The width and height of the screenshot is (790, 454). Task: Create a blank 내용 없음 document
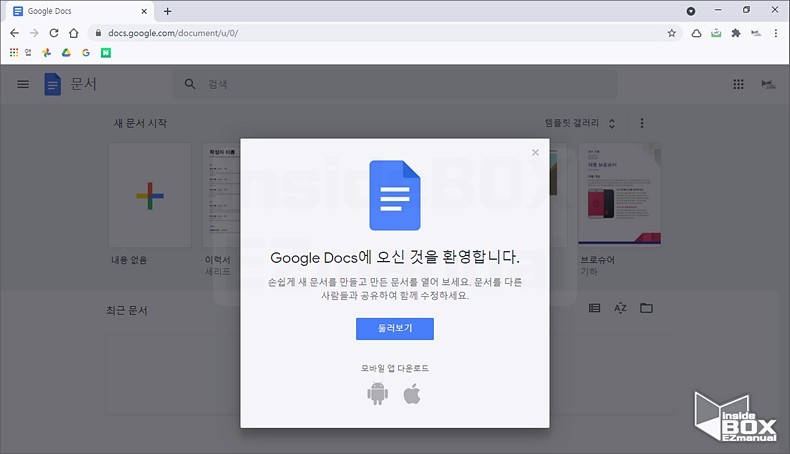point(150,195)
